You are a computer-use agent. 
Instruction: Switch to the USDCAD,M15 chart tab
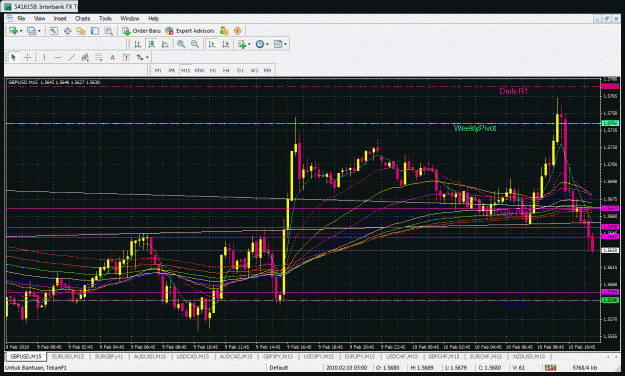tap(193, 356)
